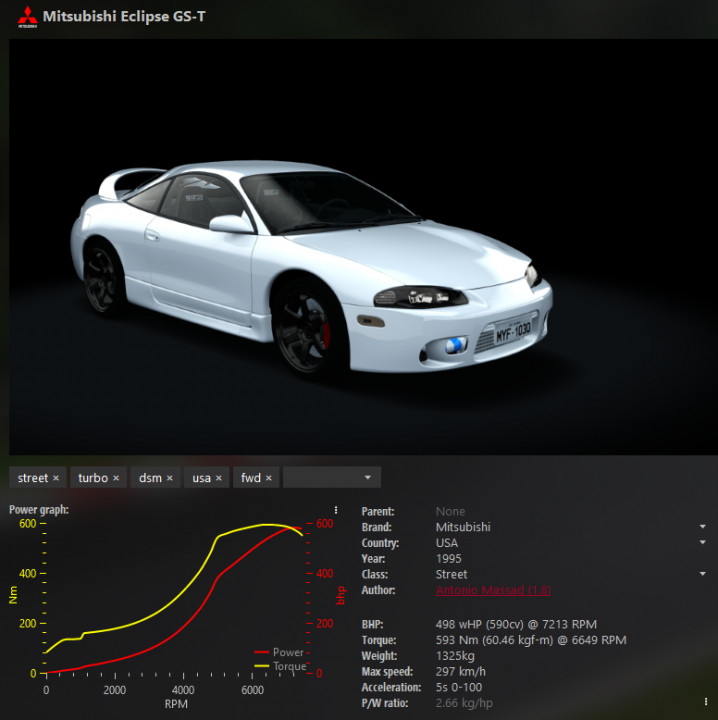Expand the Country dropdown arrow
Viewport: 718px width, 720px height.
coord(702,542)
